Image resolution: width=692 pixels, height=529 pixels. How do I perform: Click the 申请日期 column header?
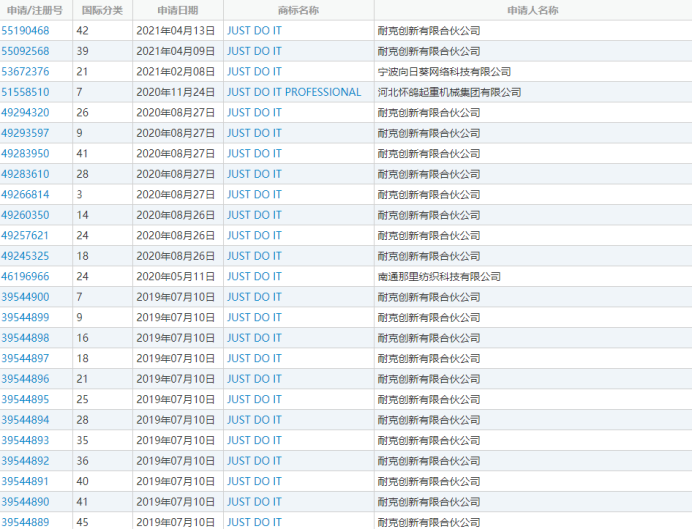pos(178,10)
